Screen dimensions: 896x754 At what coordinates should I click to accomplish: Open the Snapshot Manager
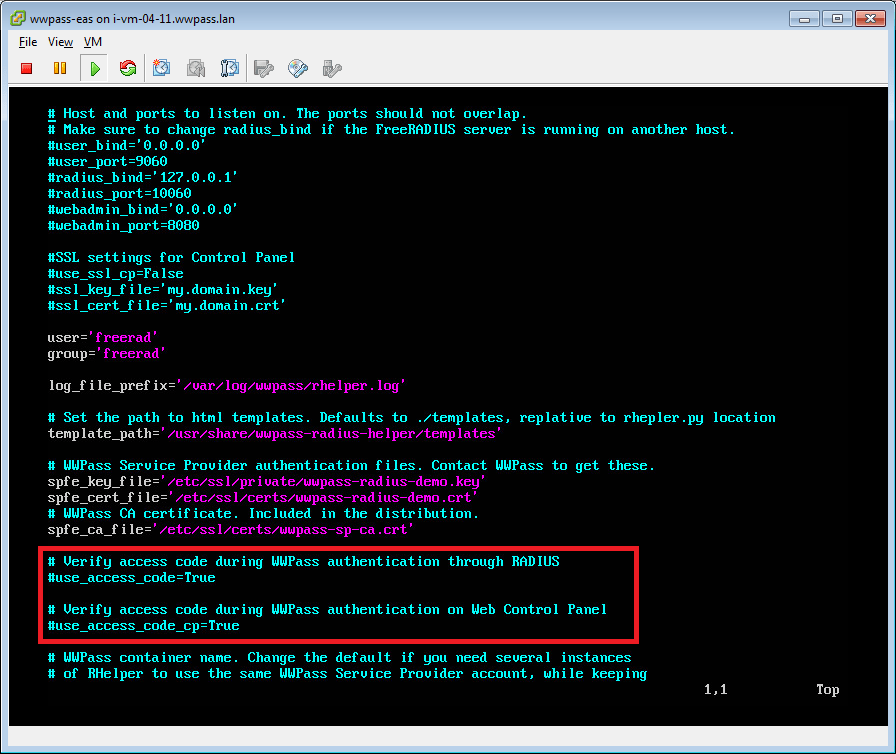[x=229, y=68]
